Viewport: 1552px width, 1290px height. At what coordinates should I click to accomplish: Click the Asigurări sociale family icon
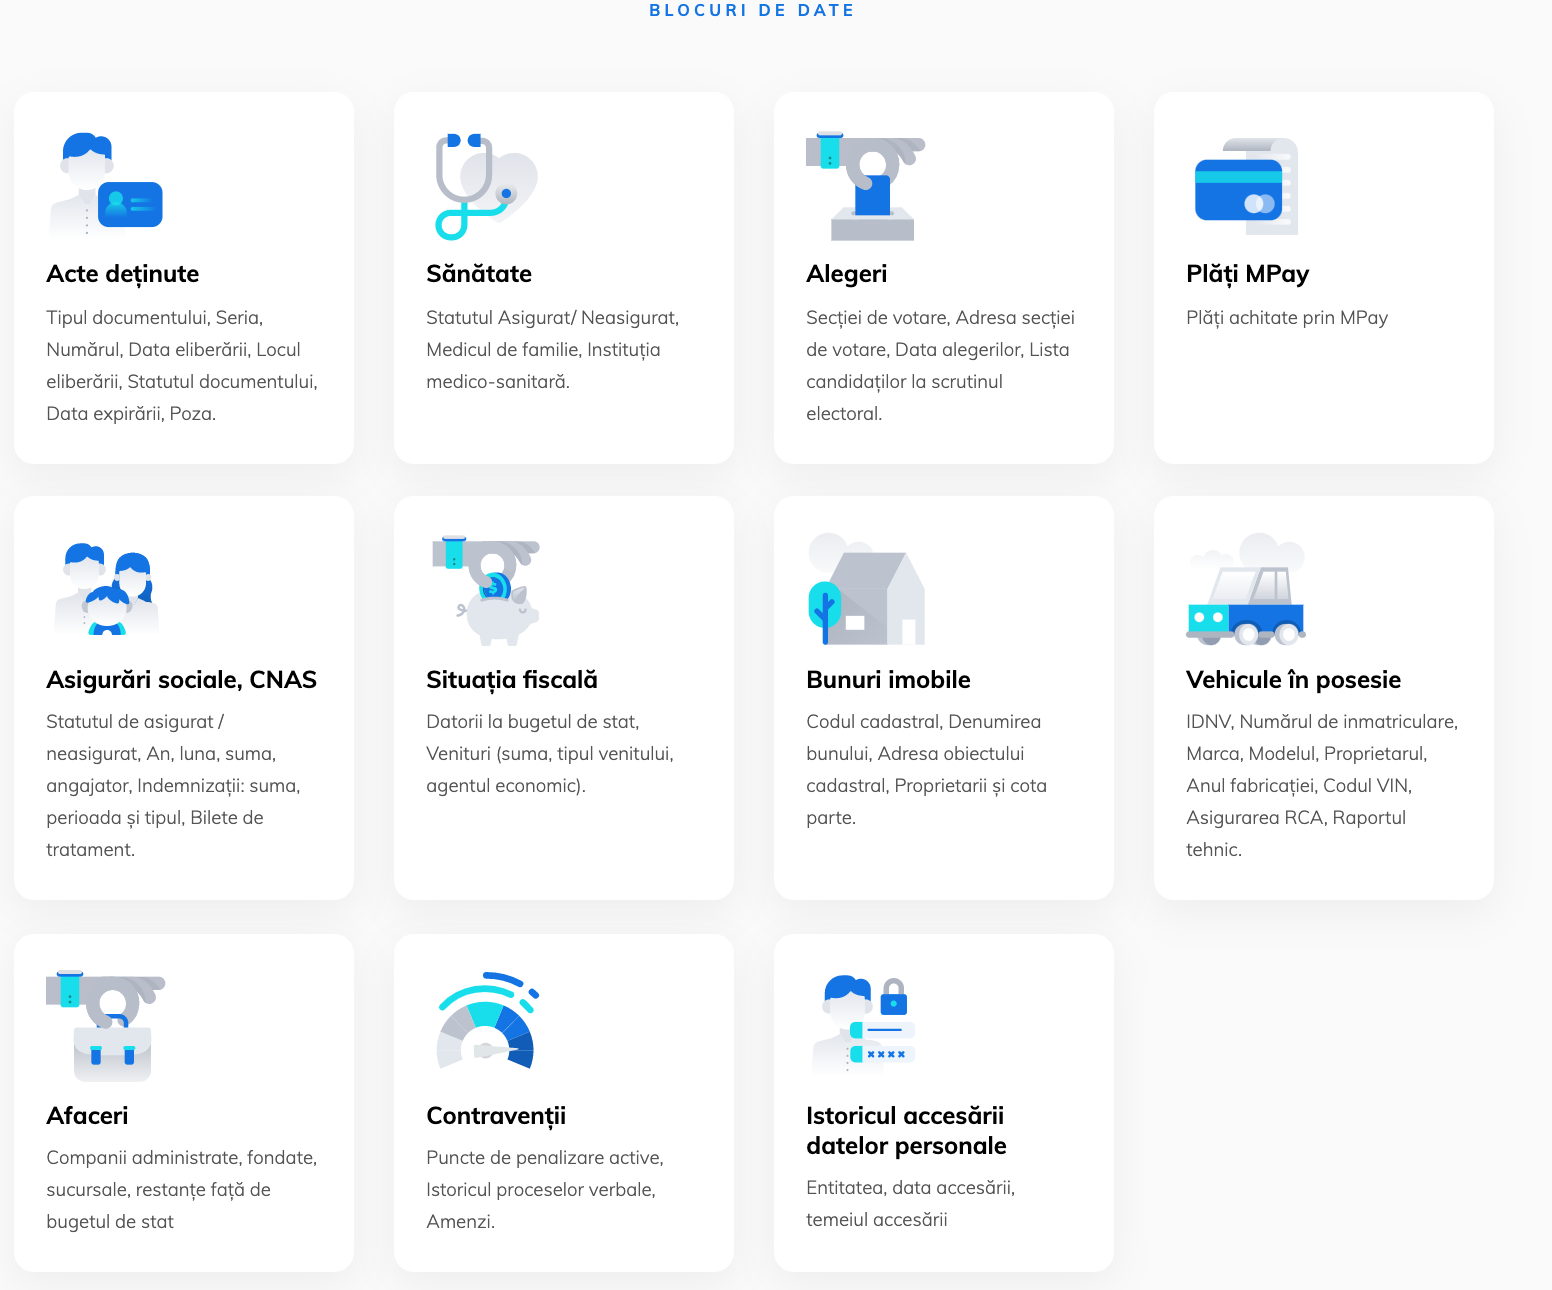click(x=106, y=589)
